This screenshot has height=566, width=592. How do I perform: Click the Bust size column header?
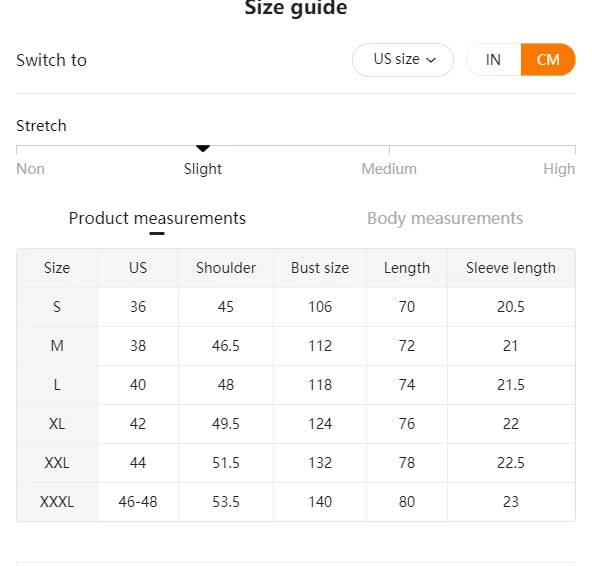pos(320,268)
